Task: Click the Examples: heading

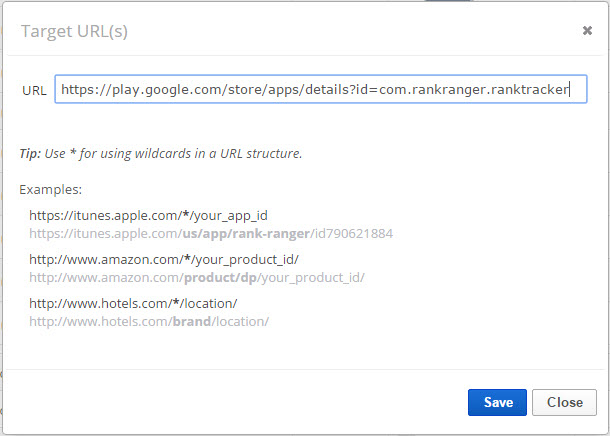Action: [50, 189]
